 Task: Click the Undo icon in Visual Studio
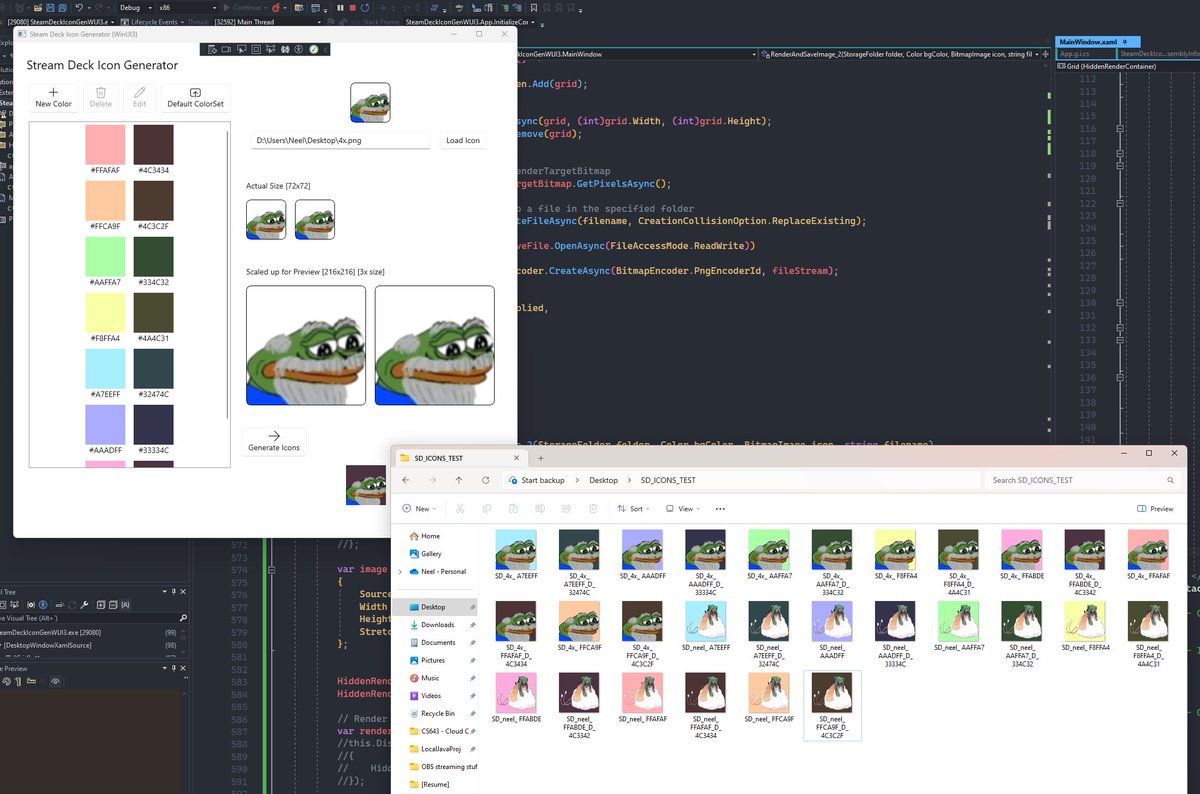tap(79, 8)
